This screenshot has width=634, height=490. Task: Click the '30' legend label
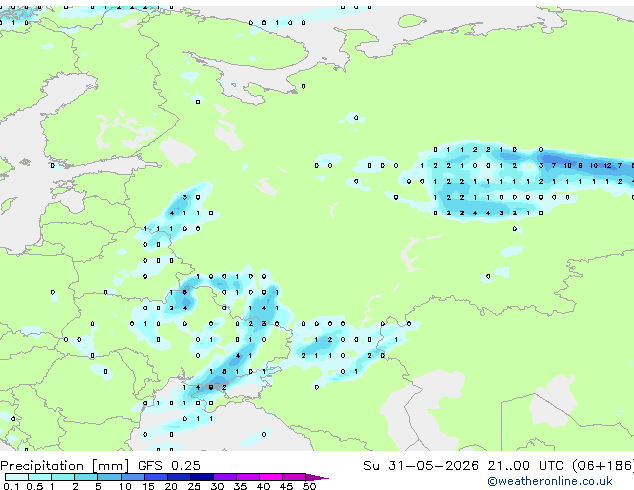coord(217,486)
